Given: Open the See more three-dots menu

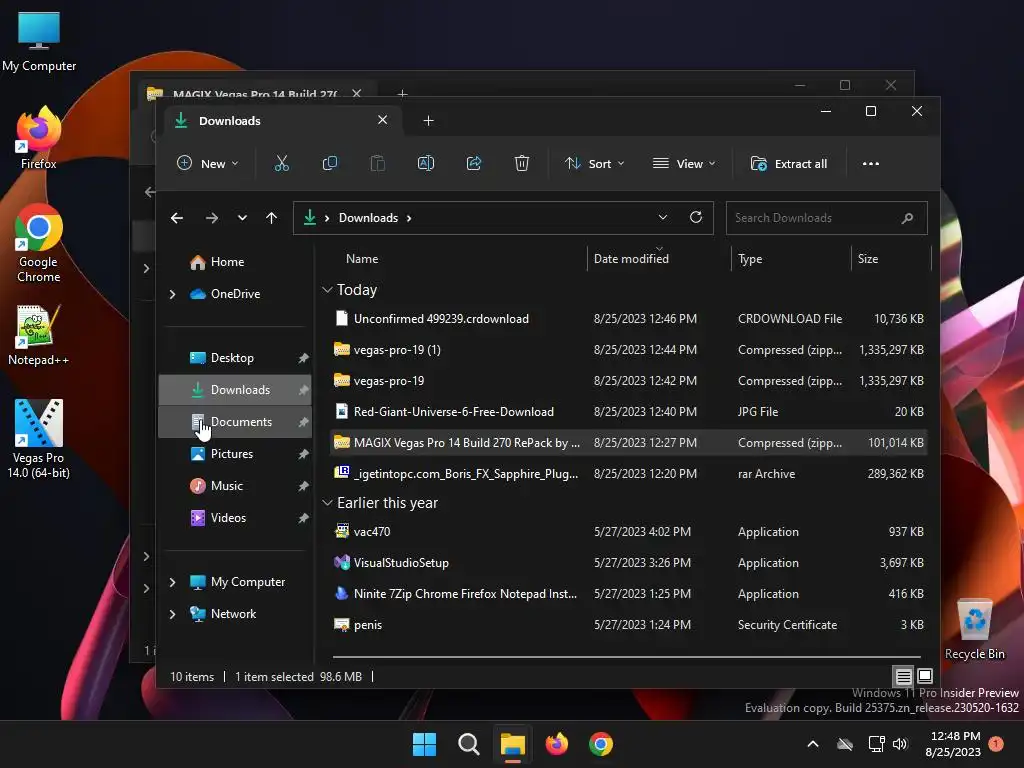Looking at the screenshot, I should (871, 163).
